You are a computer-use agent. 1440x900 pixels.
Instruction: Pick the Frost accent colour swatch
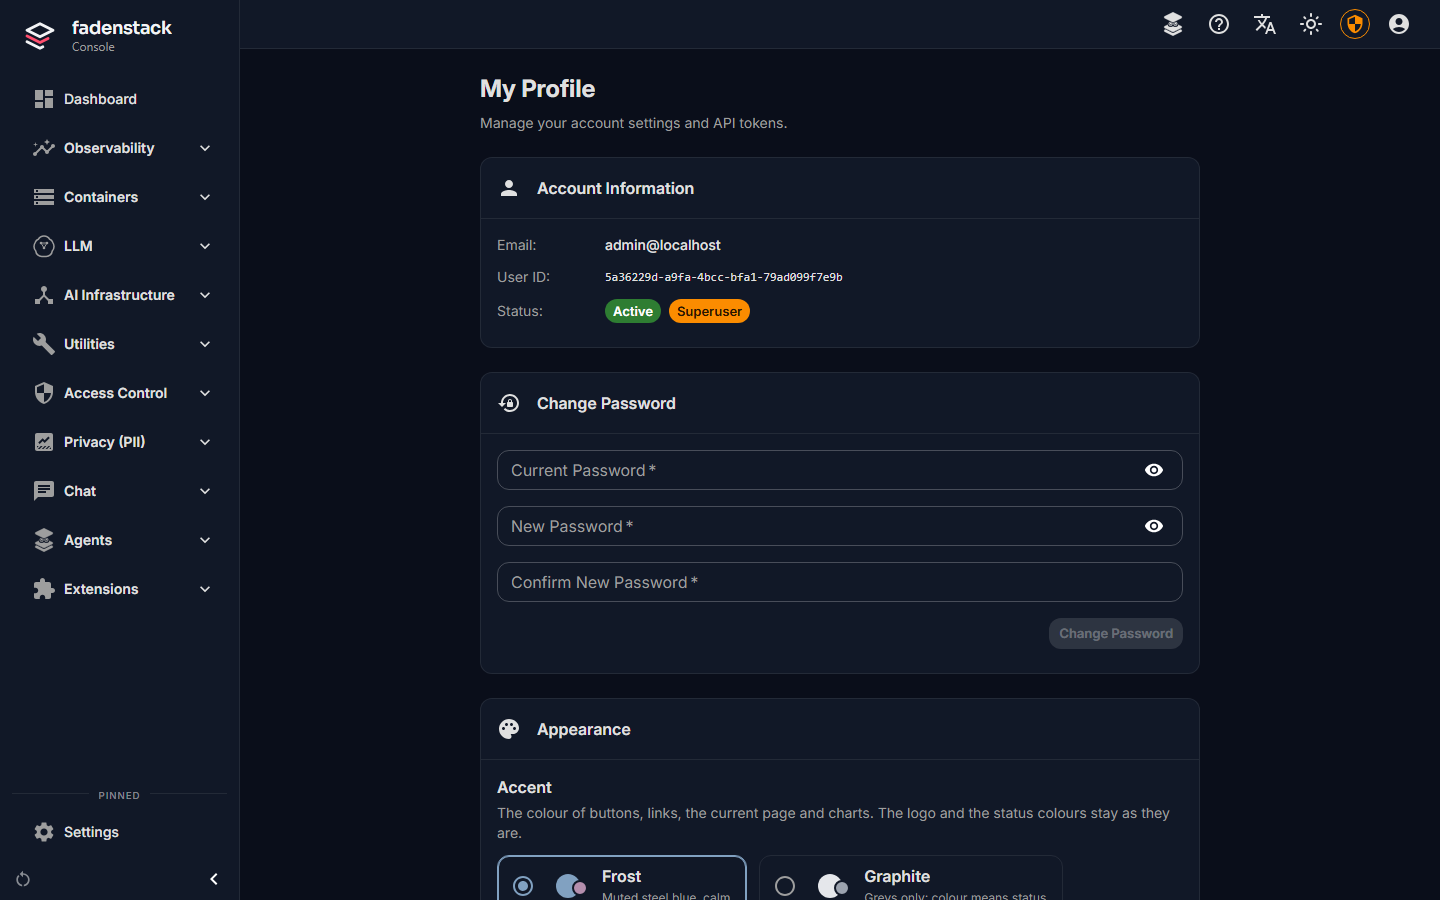point(571,886)
